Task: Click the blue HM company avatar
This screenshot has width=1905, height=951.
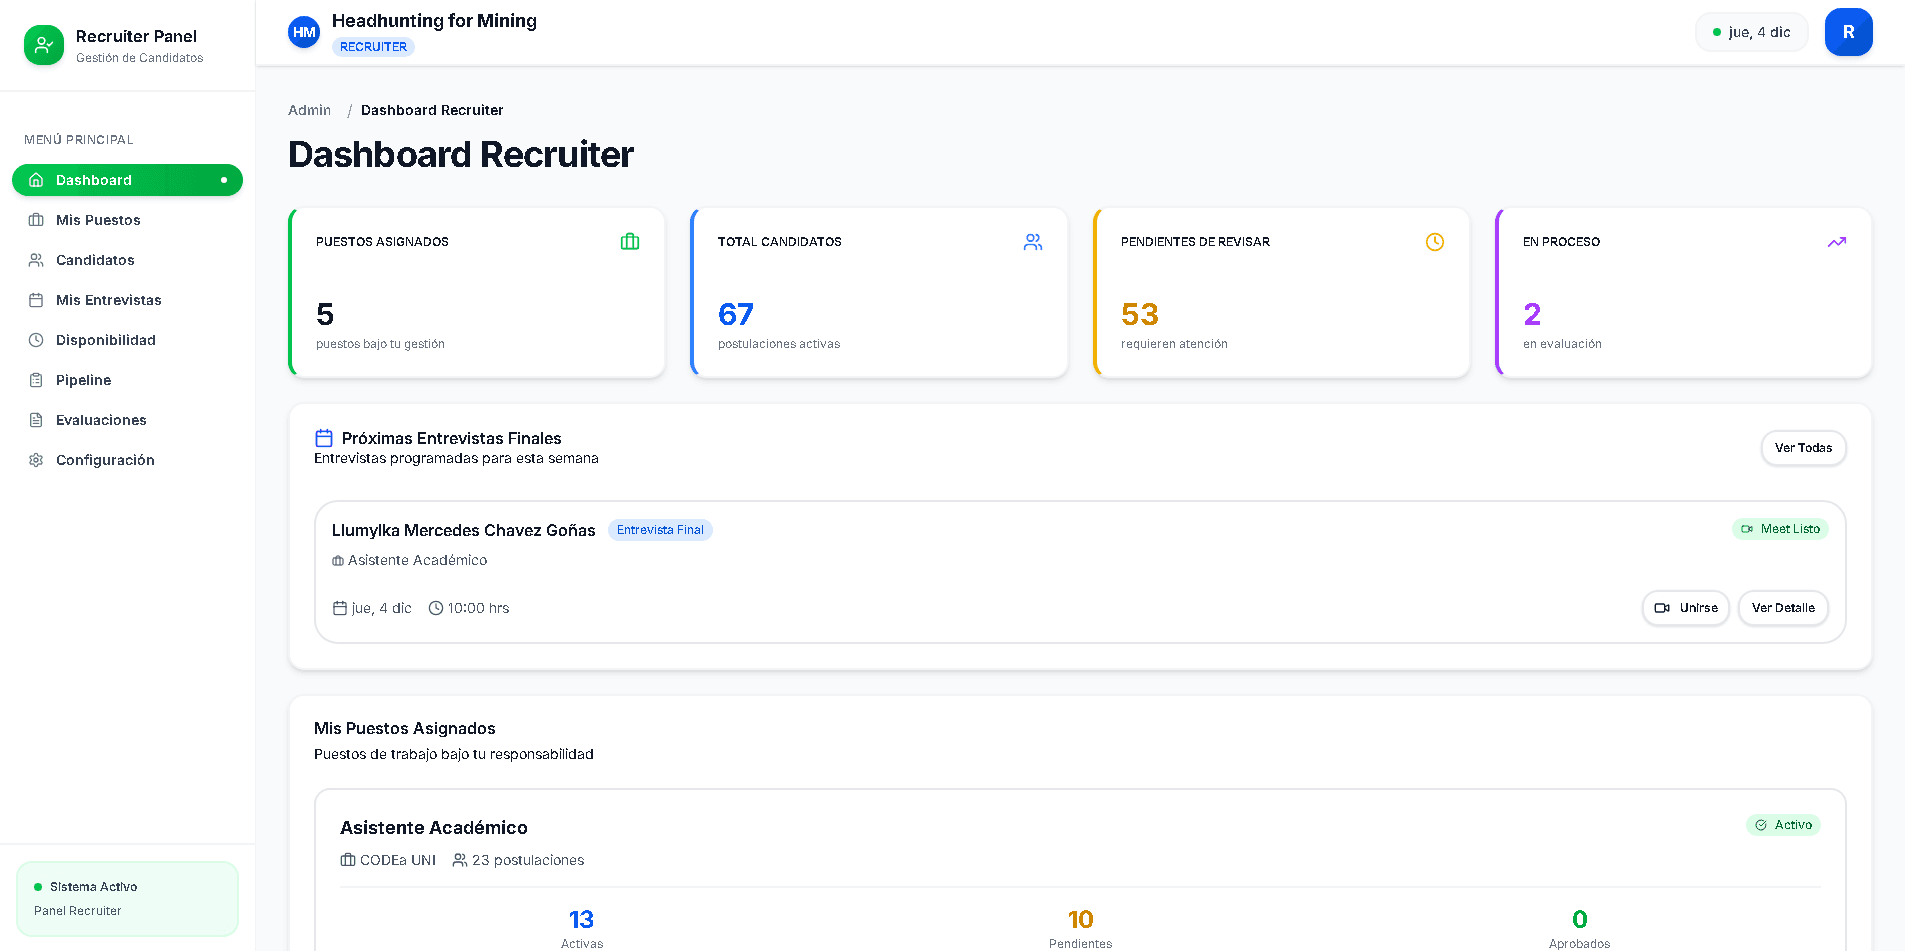Action: 304,32
